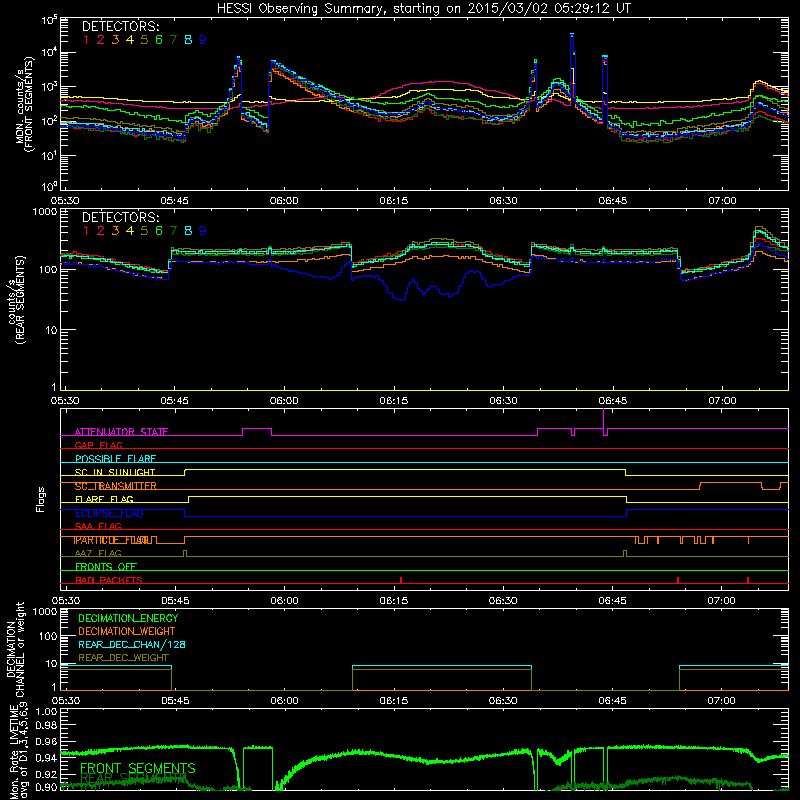Click the BAD_PACKETS flag label
Image resolution: width=800 pixels, height=800 pixels.
pos(109,580)
